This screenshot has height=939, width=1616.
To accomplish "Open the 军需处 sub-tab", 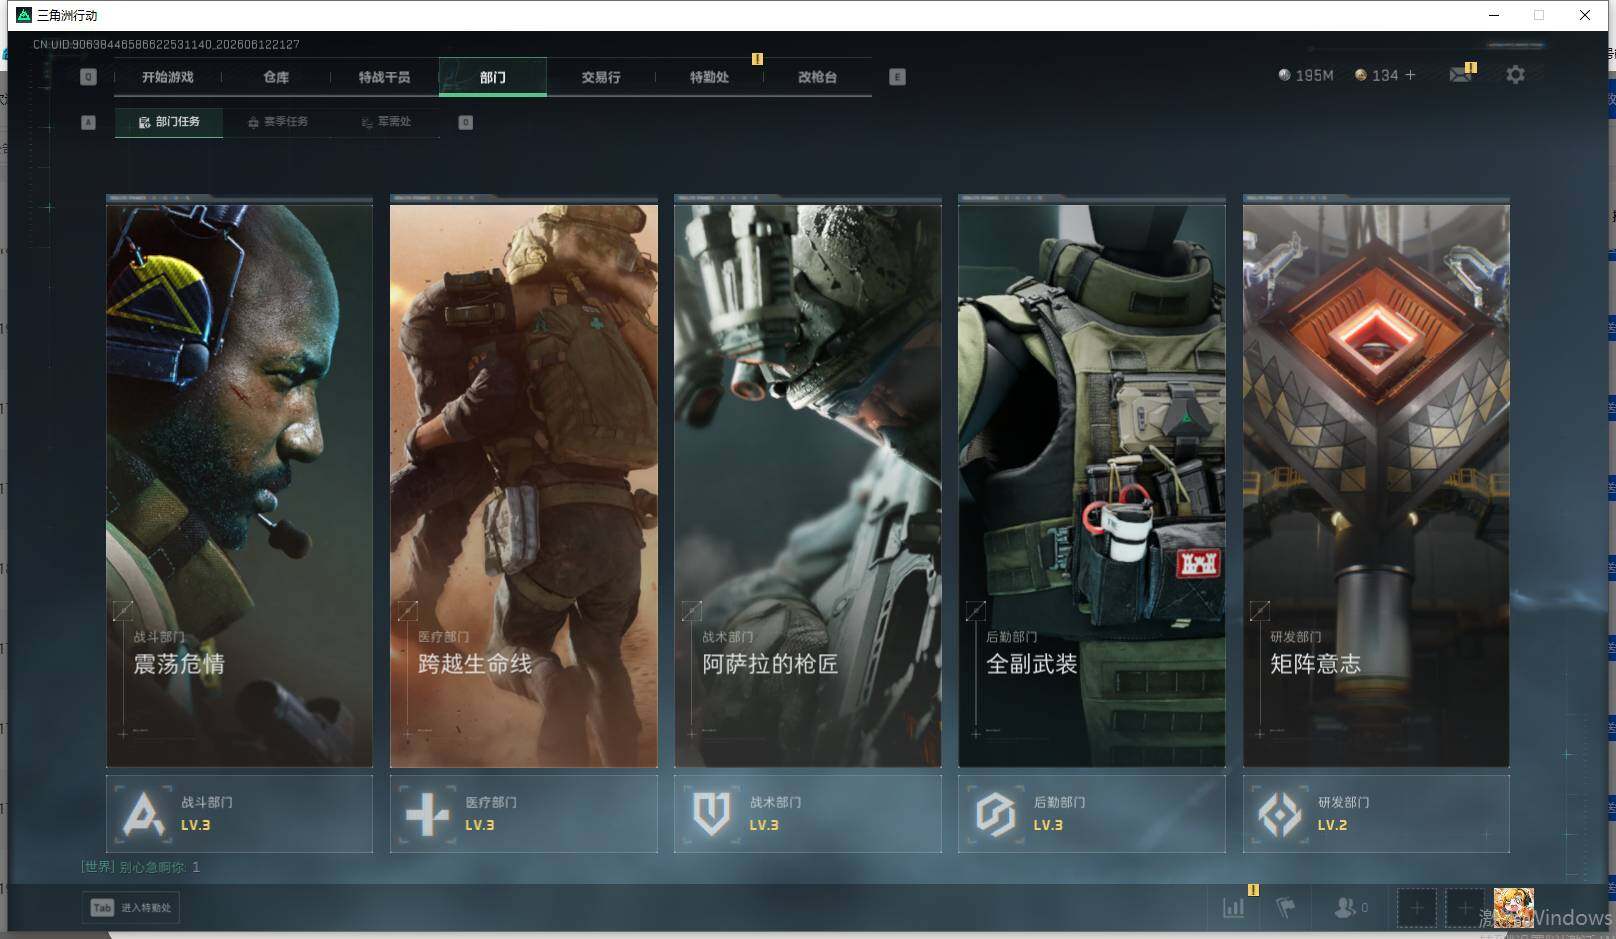I will 386,122.
